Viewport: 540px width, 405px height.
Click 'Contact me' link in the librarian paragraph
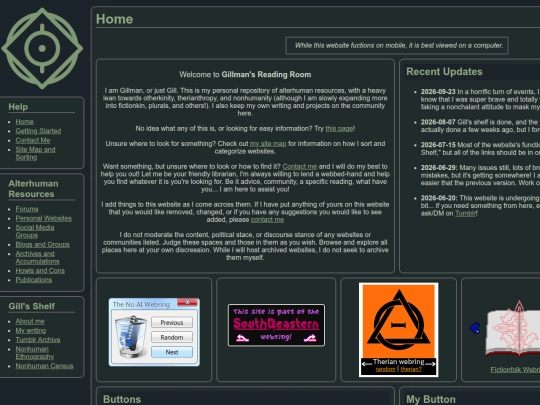[300, 166]
